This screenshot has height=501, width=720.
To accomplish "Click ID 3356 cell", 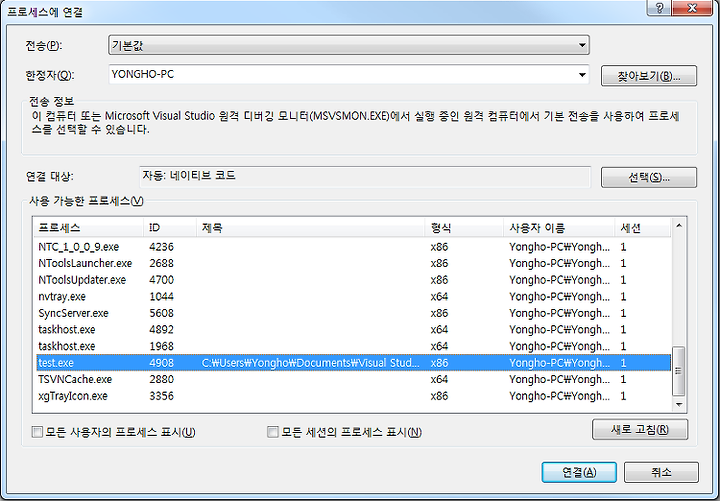I will pos(162,396).
